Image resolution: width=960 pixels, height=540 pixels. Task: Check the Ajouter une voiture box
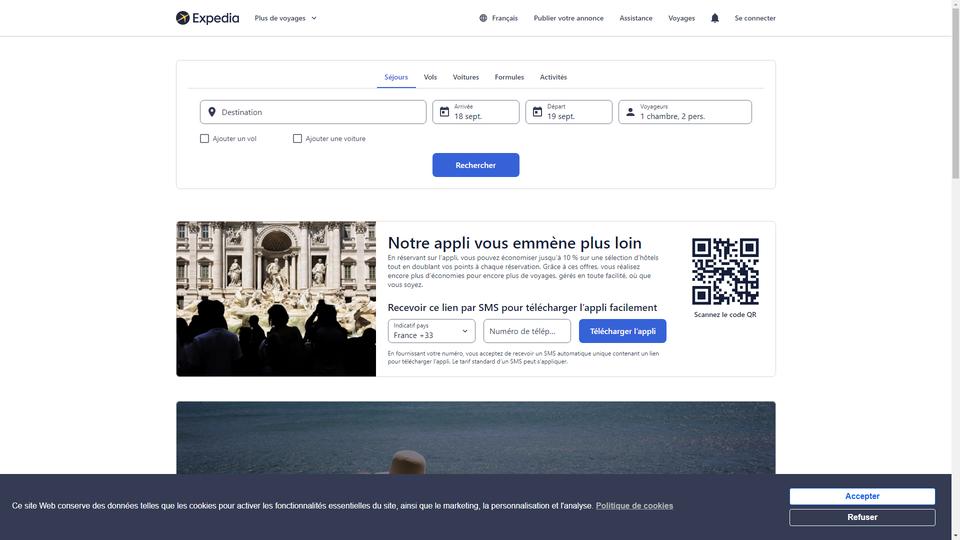tap(298, 138)
